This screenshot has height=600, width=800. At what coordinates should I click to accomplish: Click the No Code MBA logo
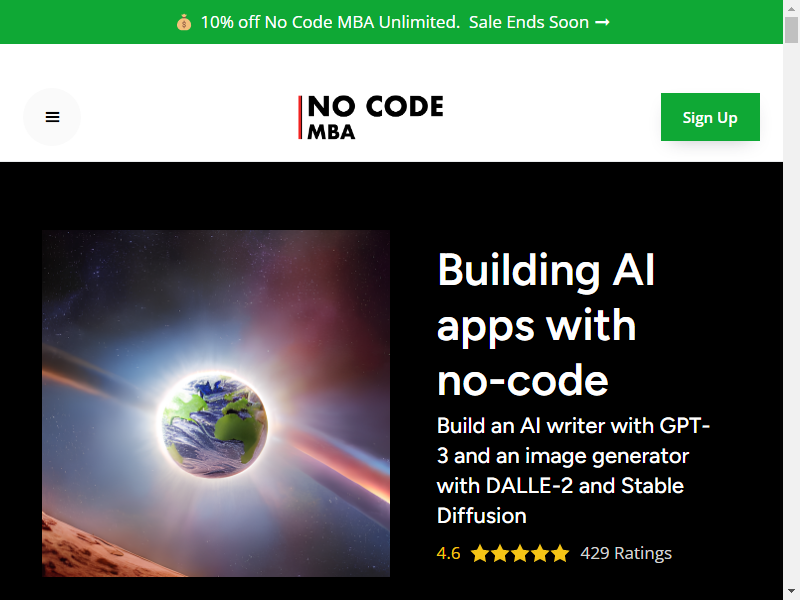(371, 117)
